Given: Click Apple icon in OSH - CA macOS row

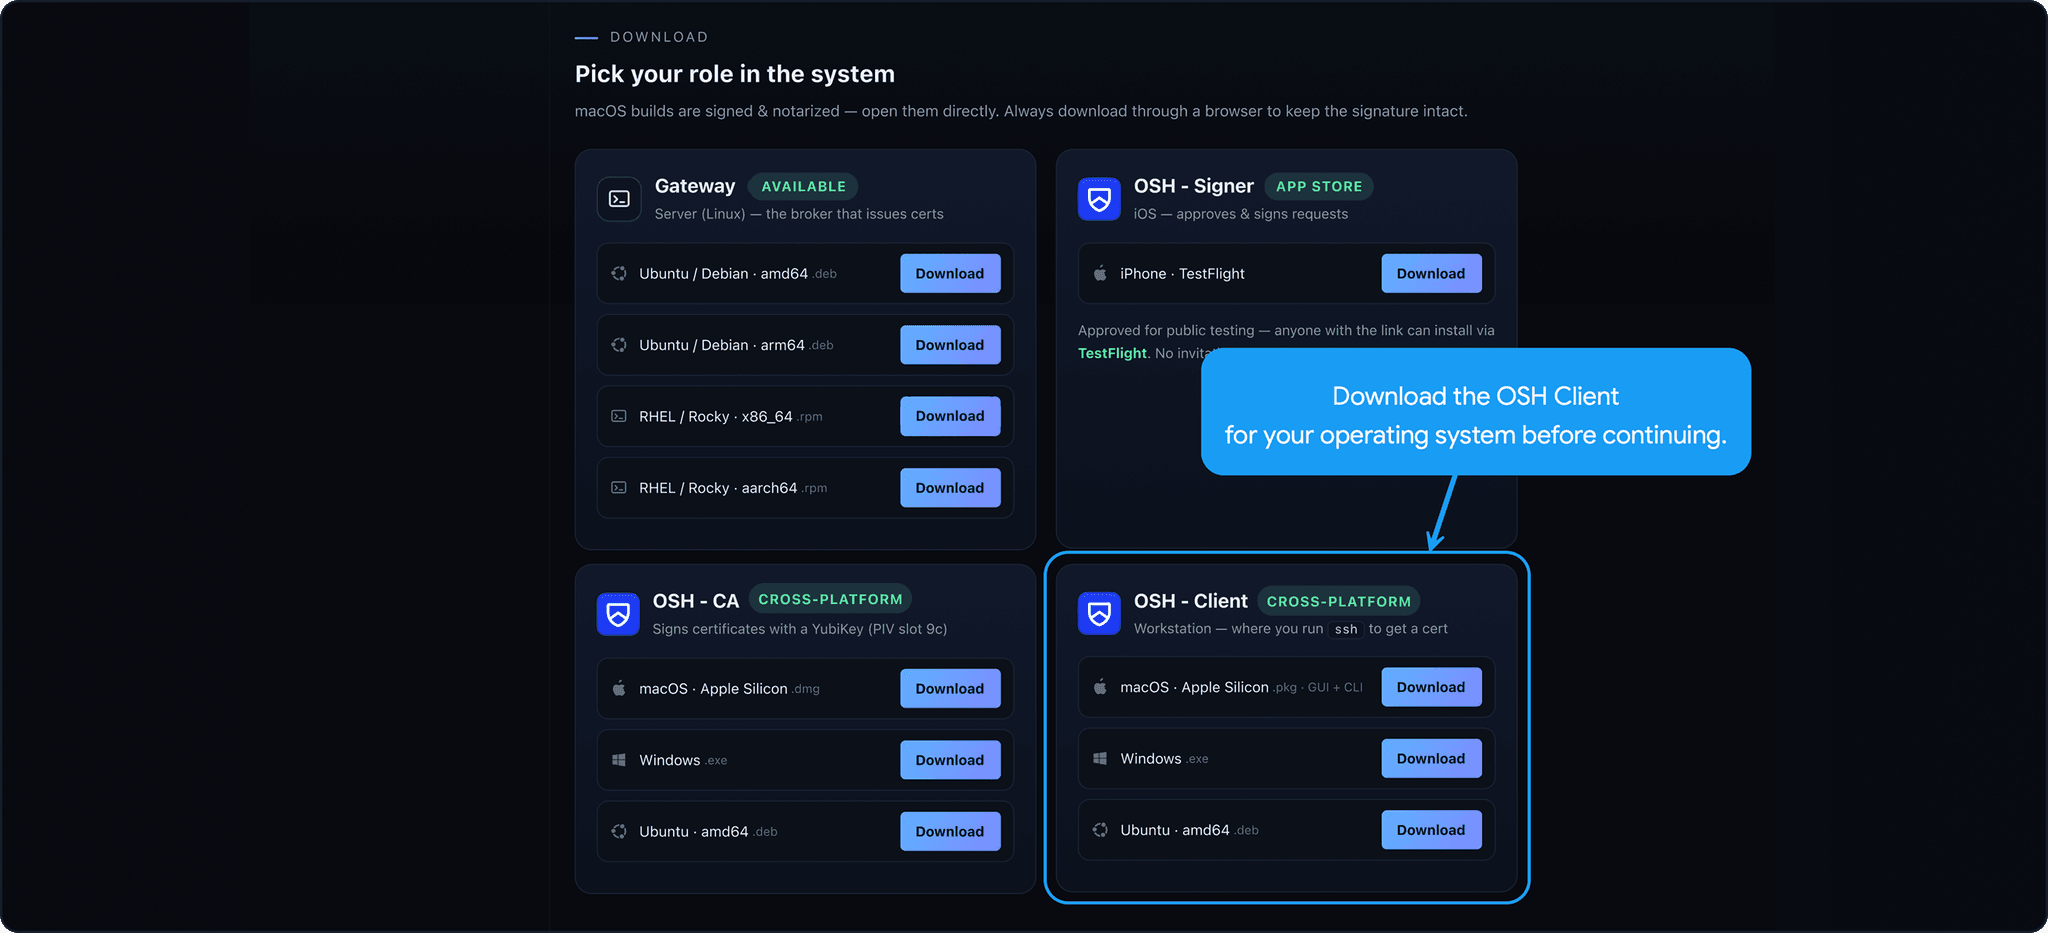Looking at the screenshot, I should [619, 688].
